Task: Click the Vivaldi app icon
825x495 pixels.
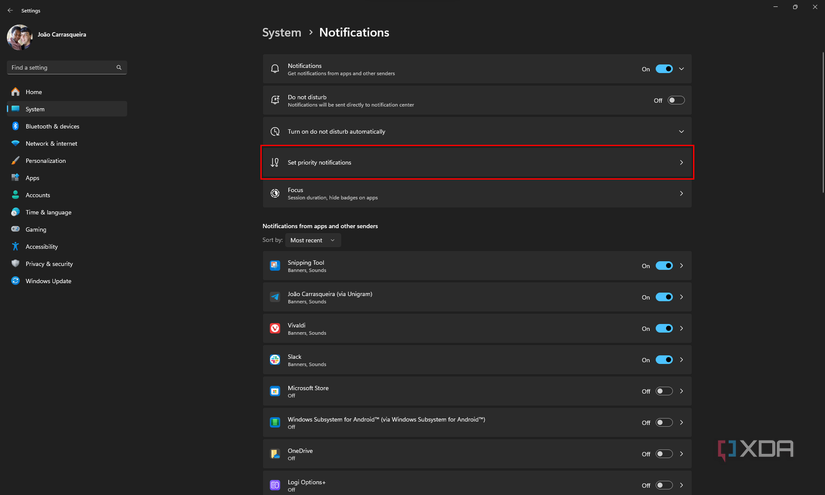Action: tap(275, 328)
